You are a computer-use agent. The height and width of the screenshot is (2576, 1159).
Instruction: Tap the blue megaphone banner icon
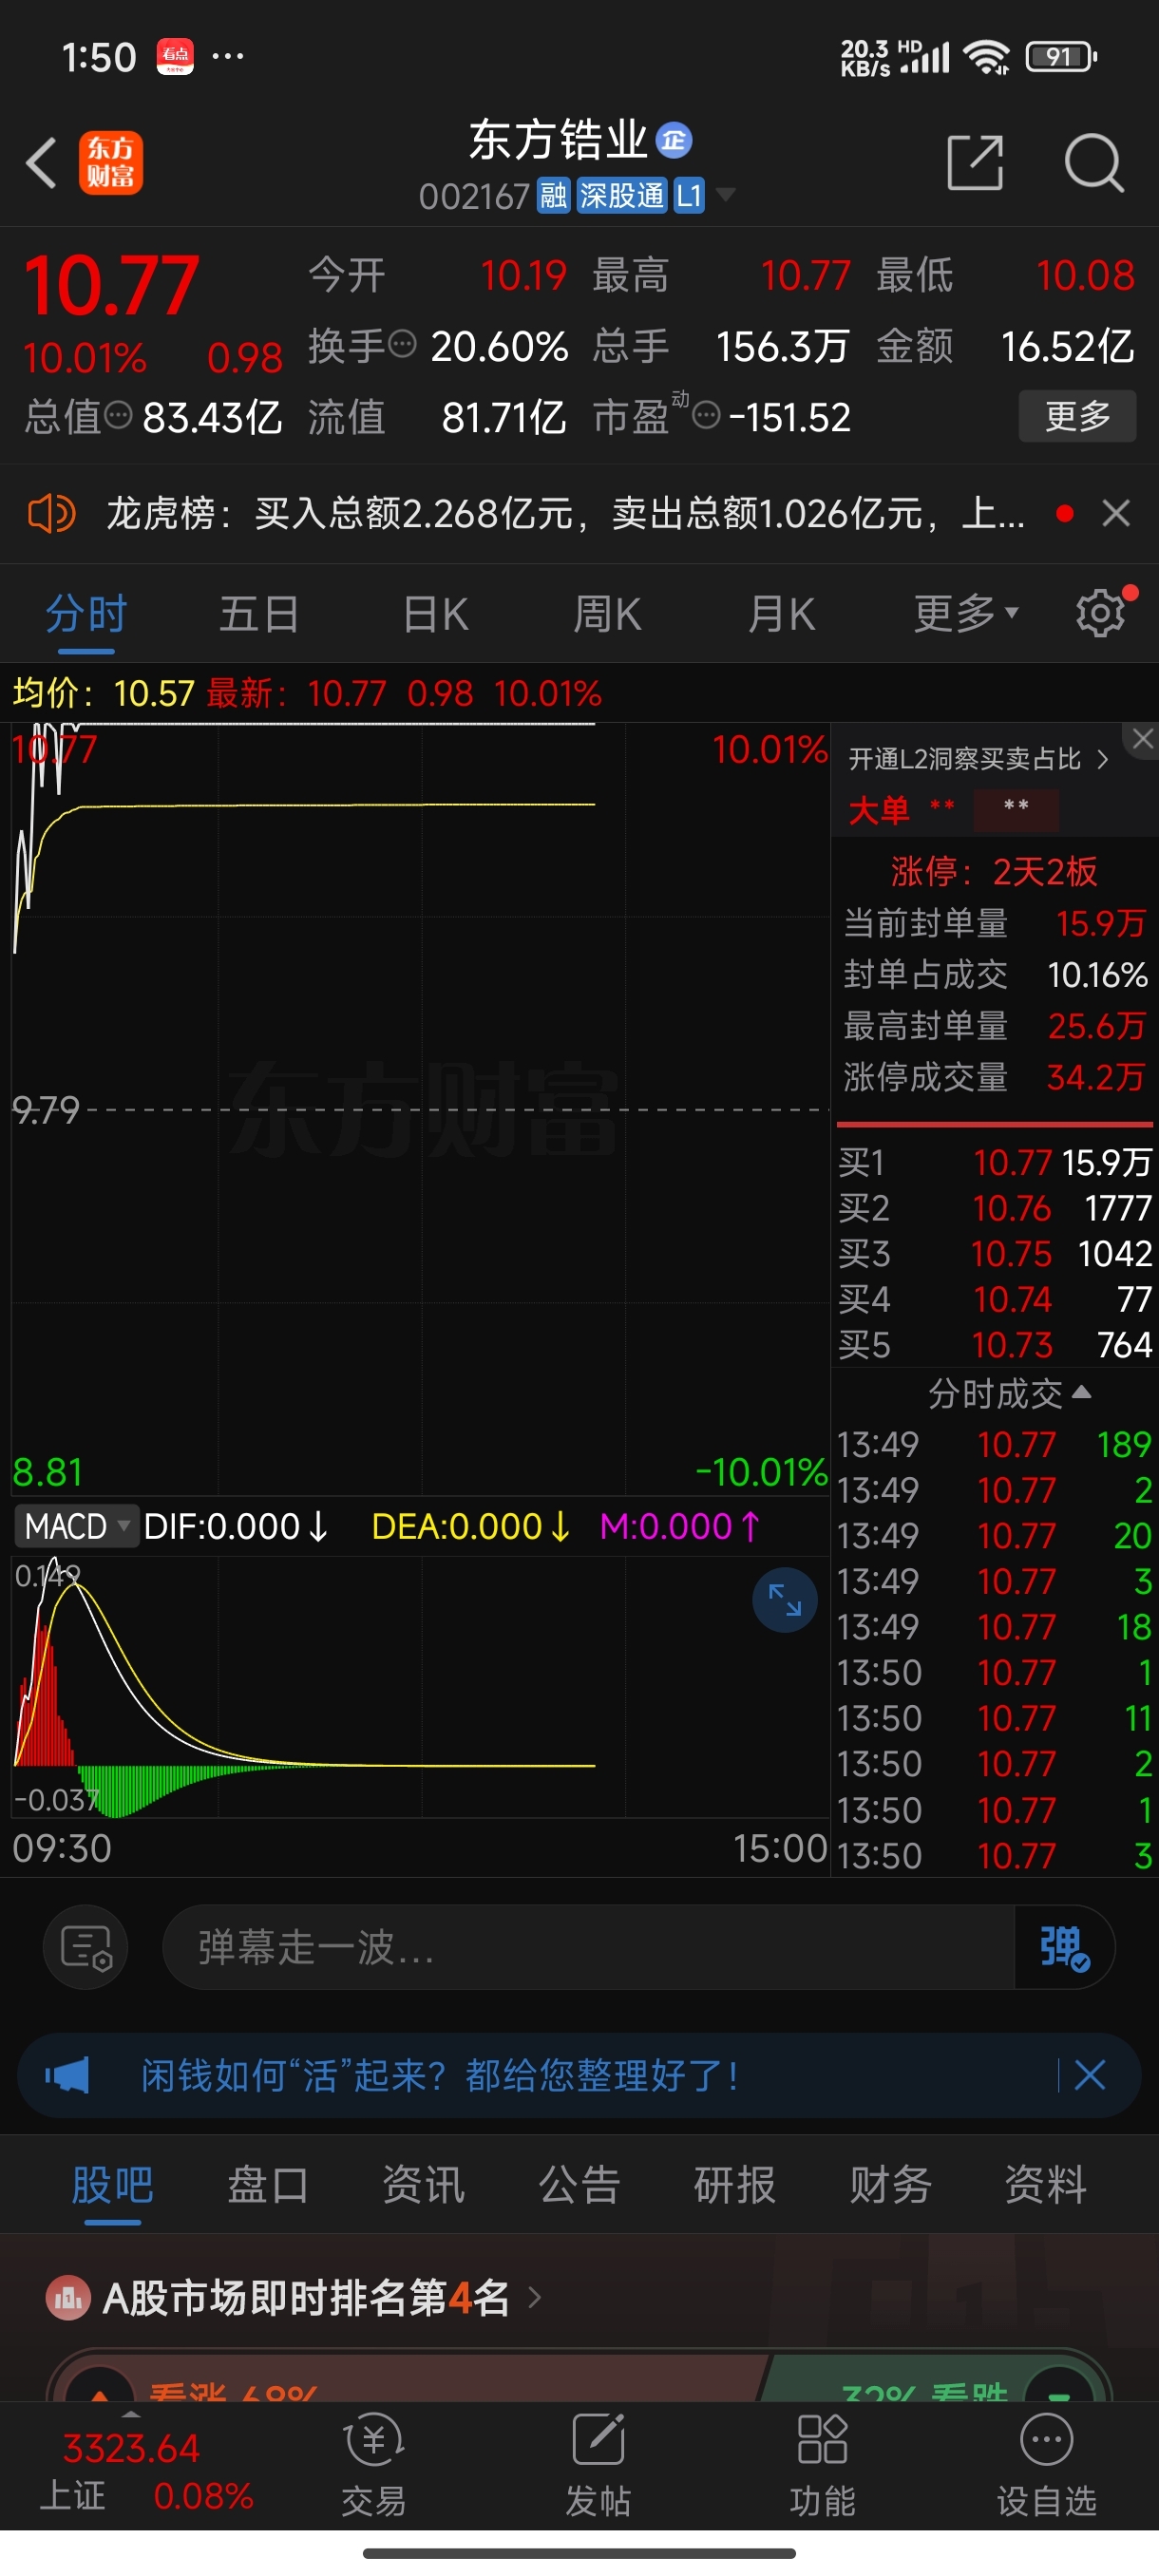pos(67,2076)
